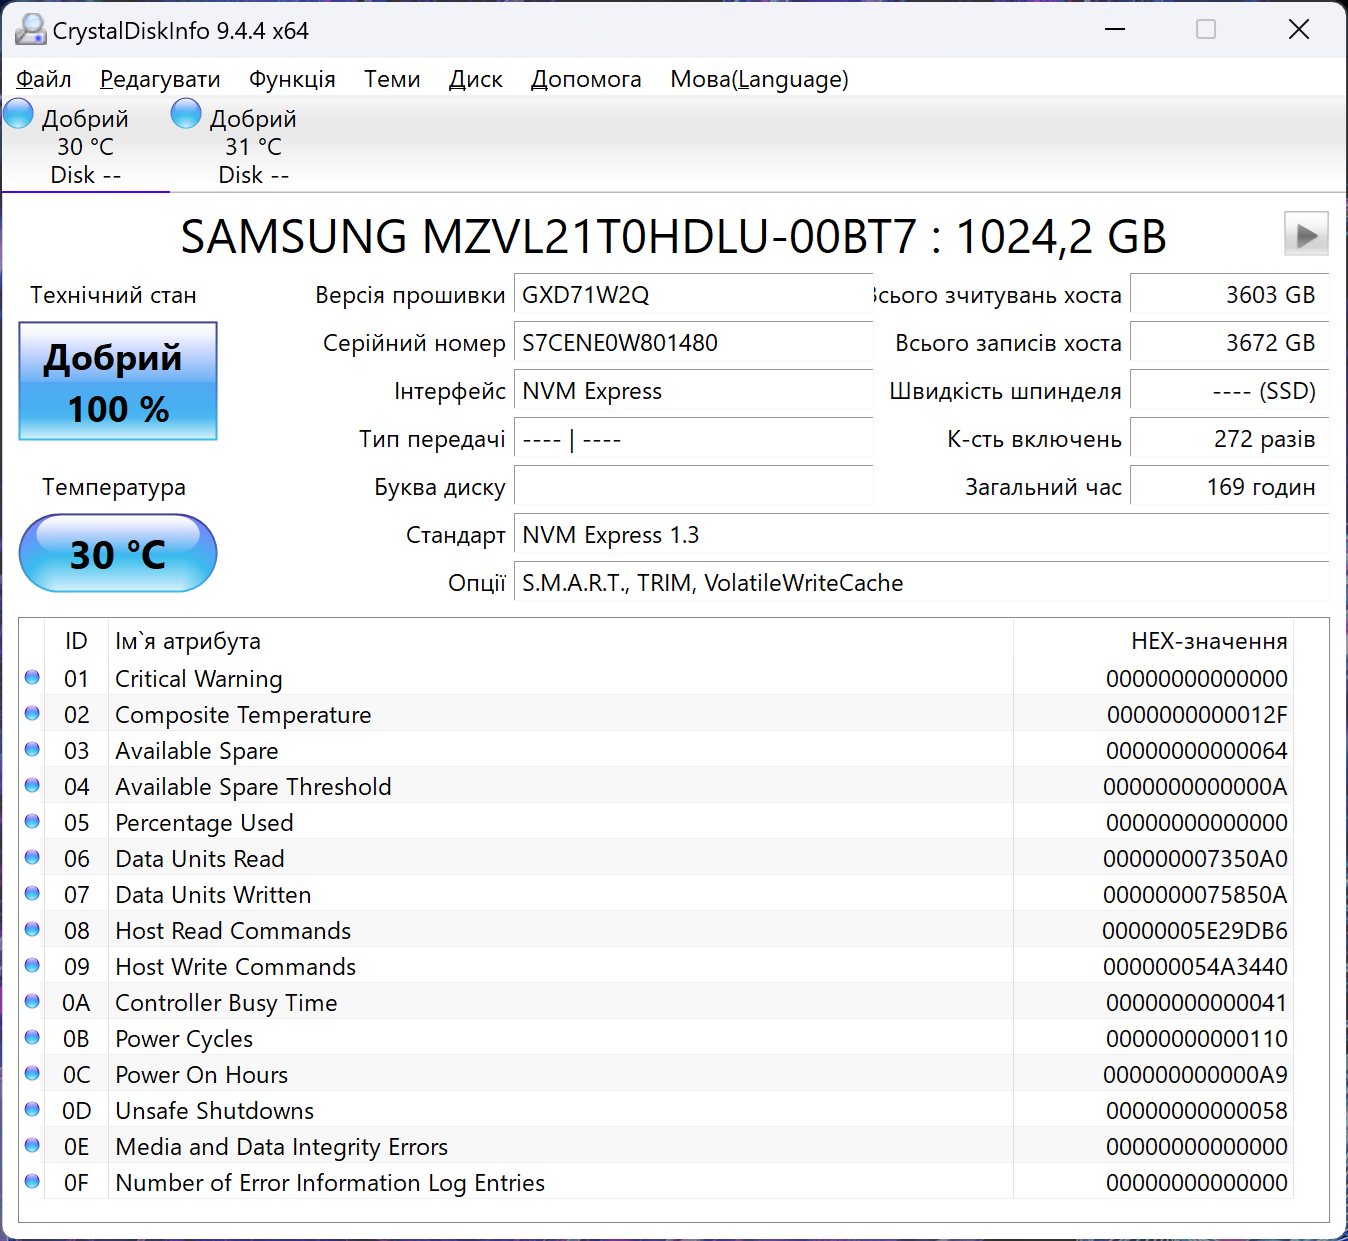
Task: Minimize the CrystalDiskInfo window
Action: coord(1115,30)
